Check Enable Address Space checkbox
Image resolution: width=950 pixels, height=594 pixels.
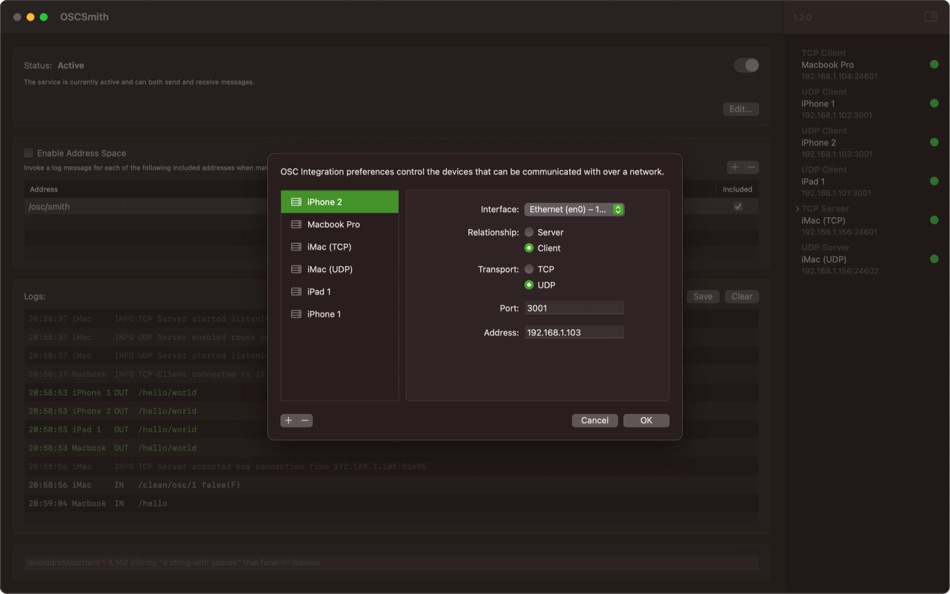click(x=28, y=153)
